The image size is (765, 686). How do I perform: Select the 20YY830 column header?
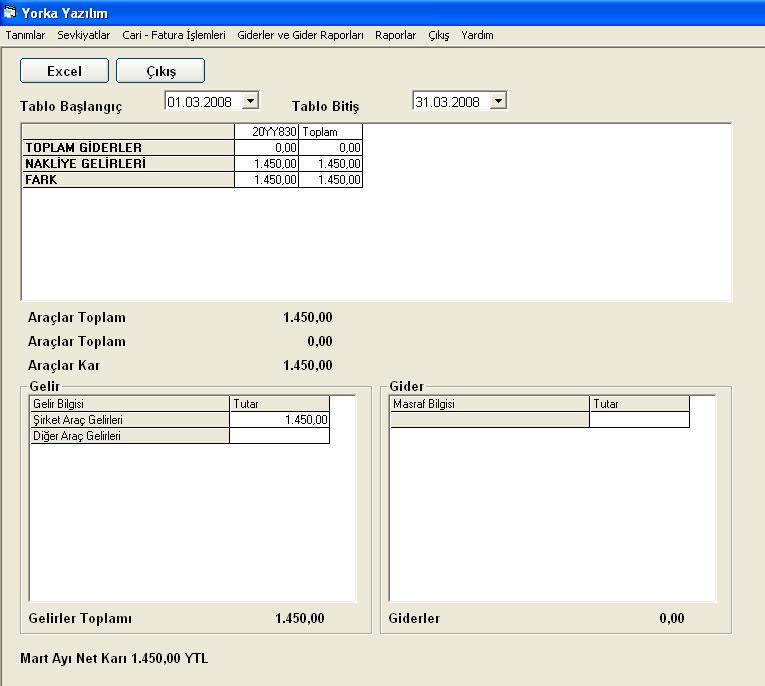pos(266,132)
